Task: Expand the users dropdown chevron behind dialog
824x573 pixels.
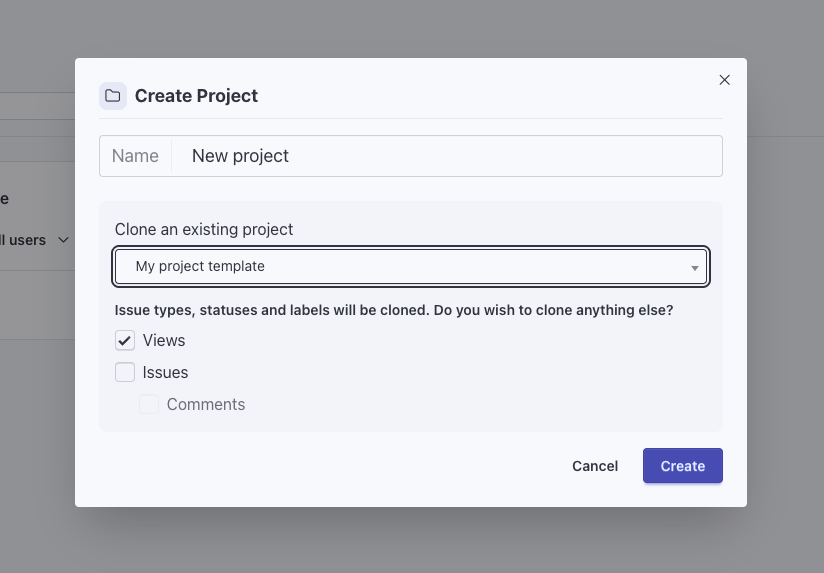Action: (x=63, y=240)
